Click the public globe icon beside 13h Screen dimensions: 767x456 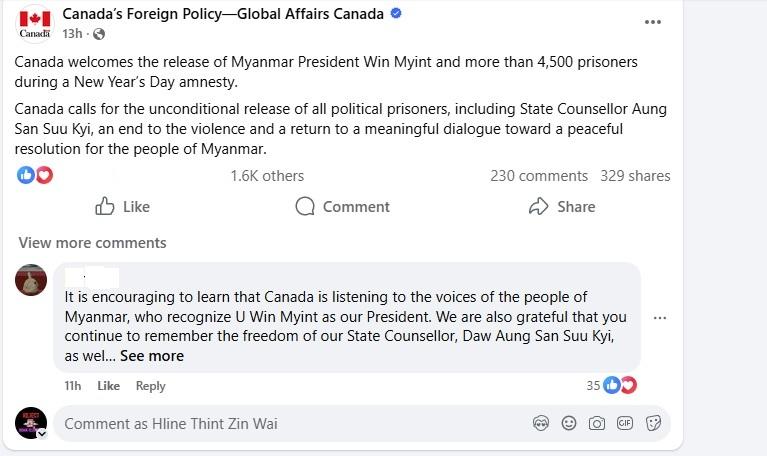tap(99, 34)
